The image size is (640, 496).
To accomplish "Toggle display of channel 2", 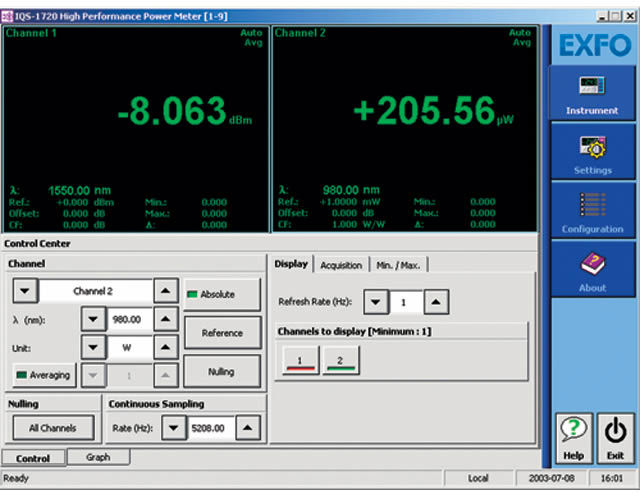I will pos(341,360).
